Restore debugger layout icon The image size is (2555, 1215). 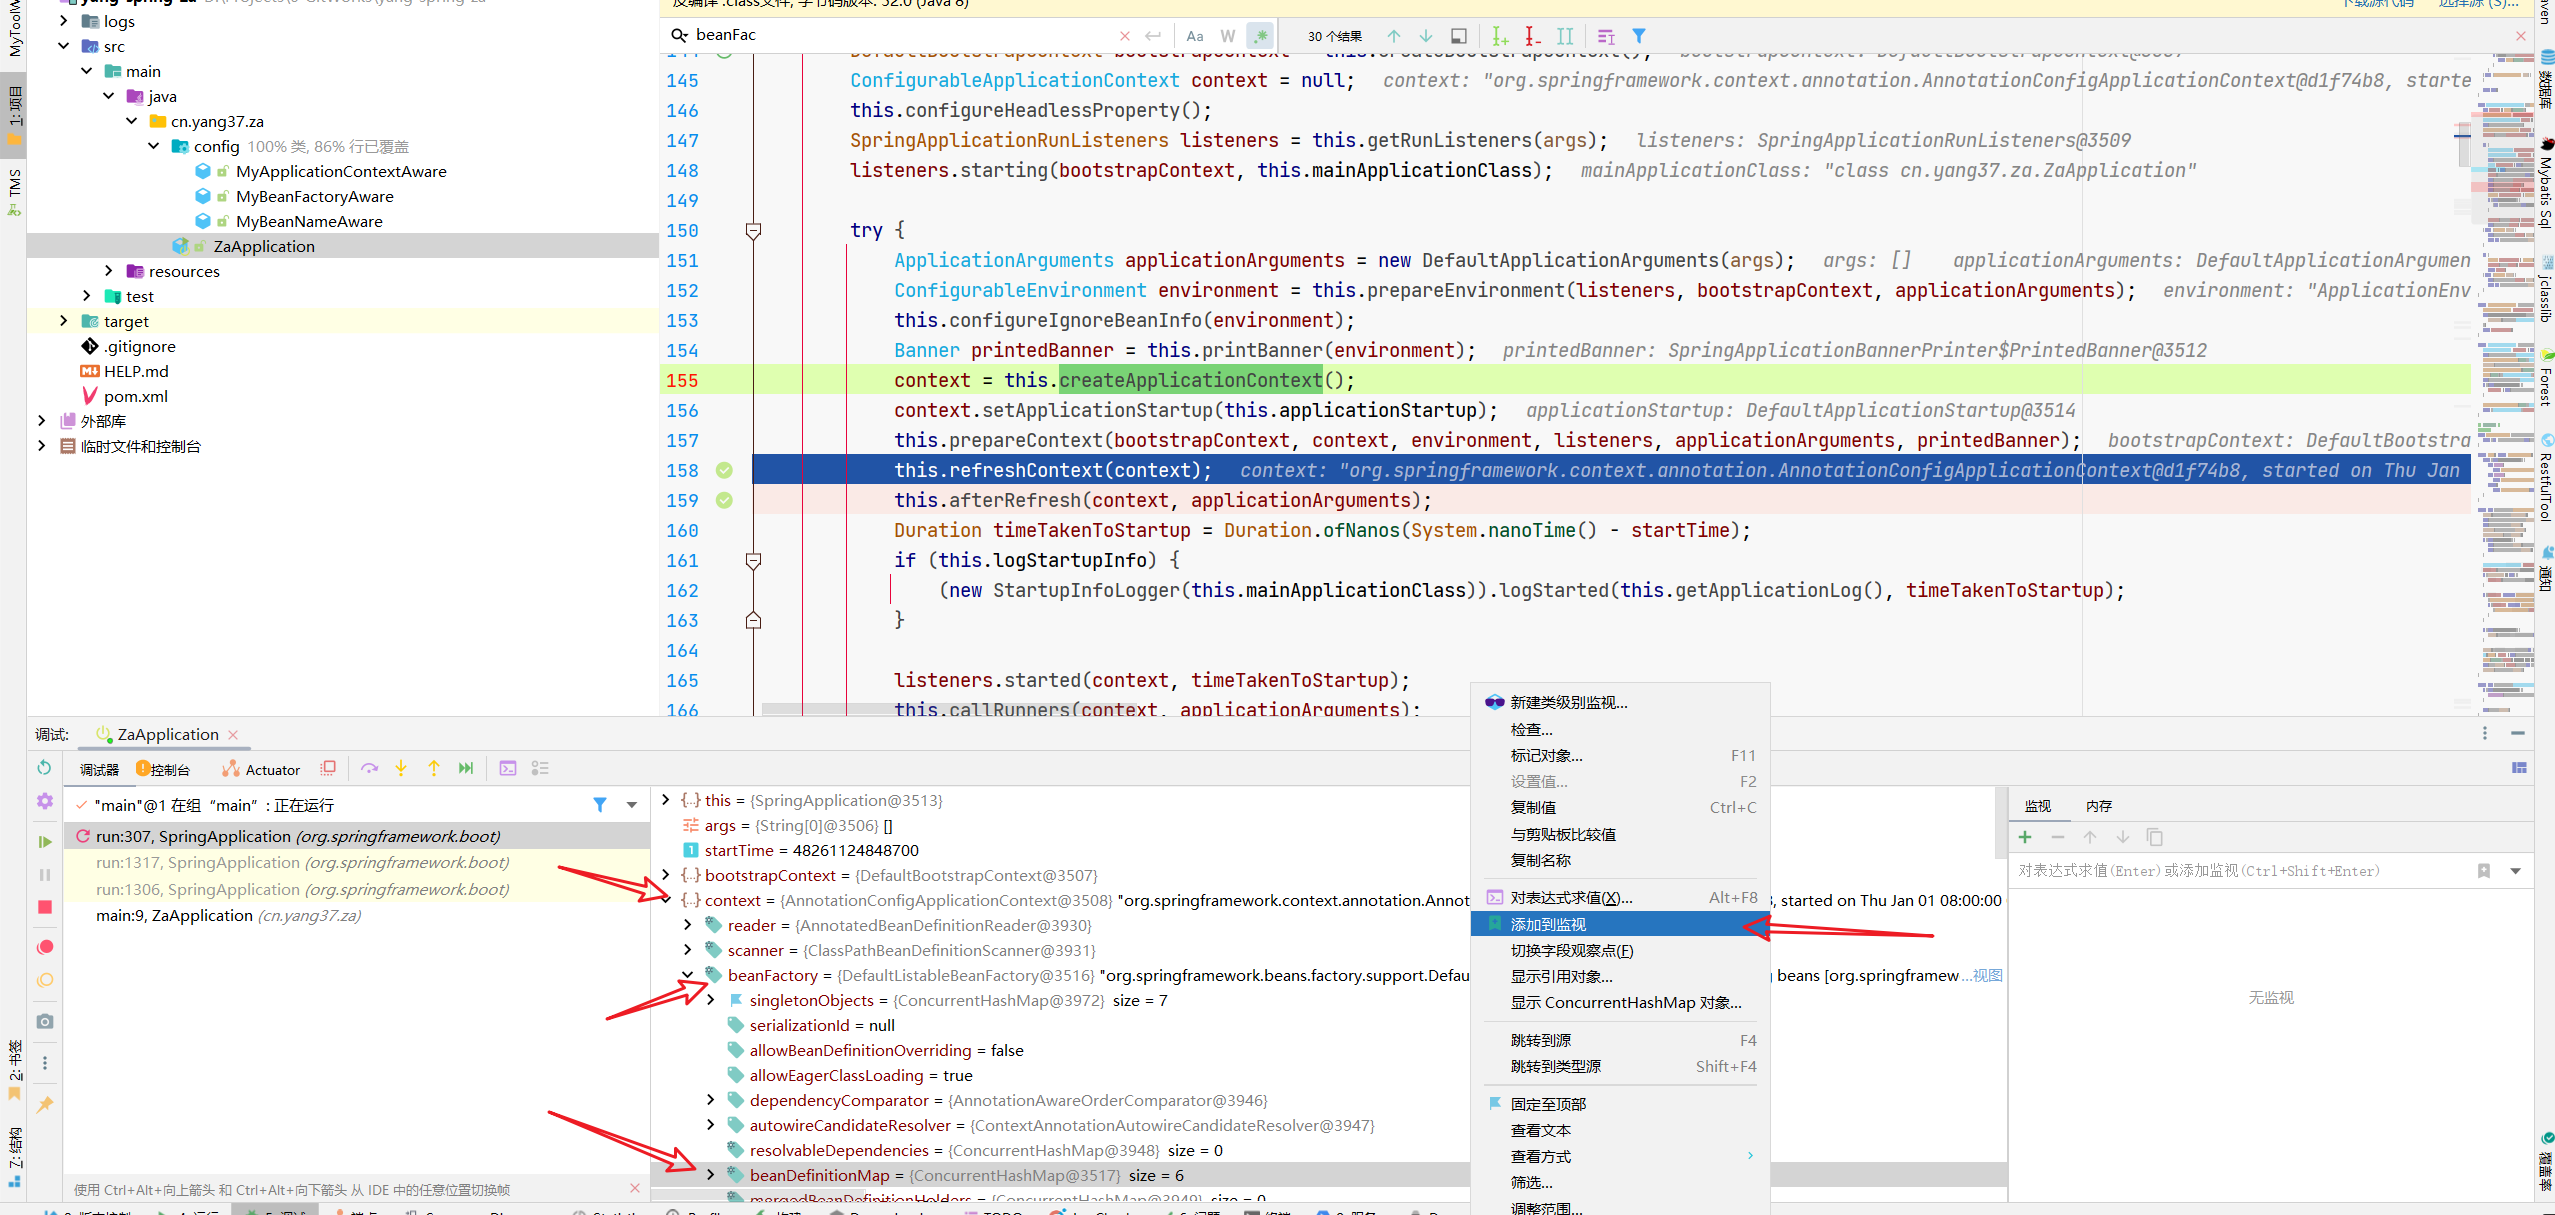coord(2518,768)
